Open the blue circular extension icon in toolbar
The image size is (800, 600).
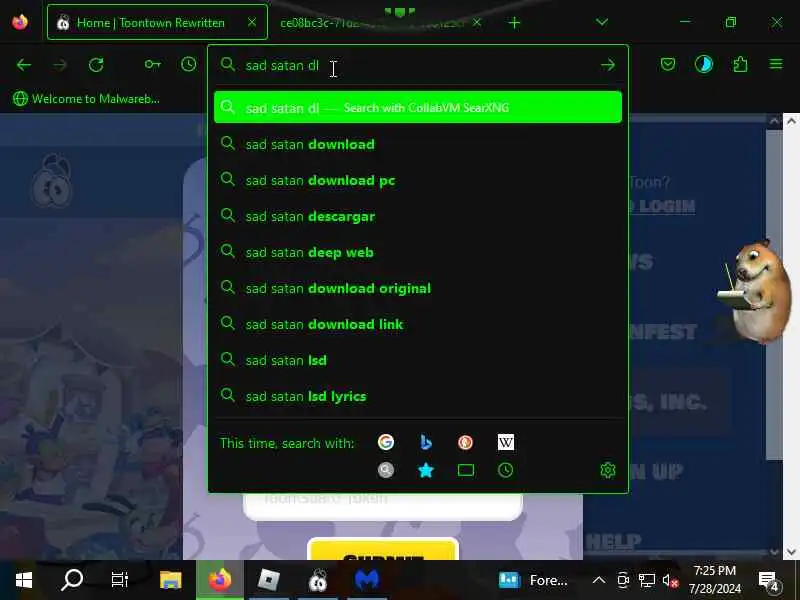click(704, 64)
